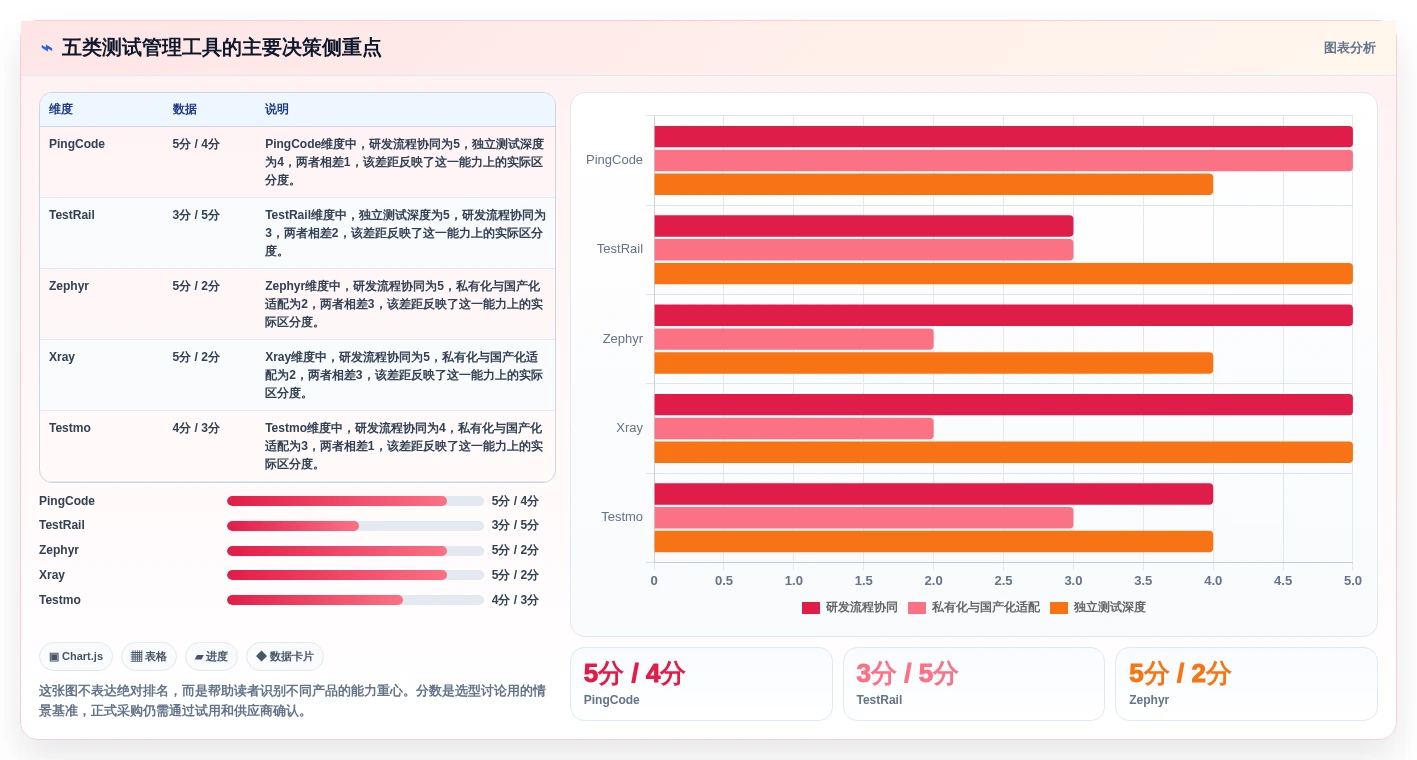Viewport: 1417px width, 760px height.
Task: Click Zephyr 私有化与国产化适配 pink bar
Action: click(794, 339)
